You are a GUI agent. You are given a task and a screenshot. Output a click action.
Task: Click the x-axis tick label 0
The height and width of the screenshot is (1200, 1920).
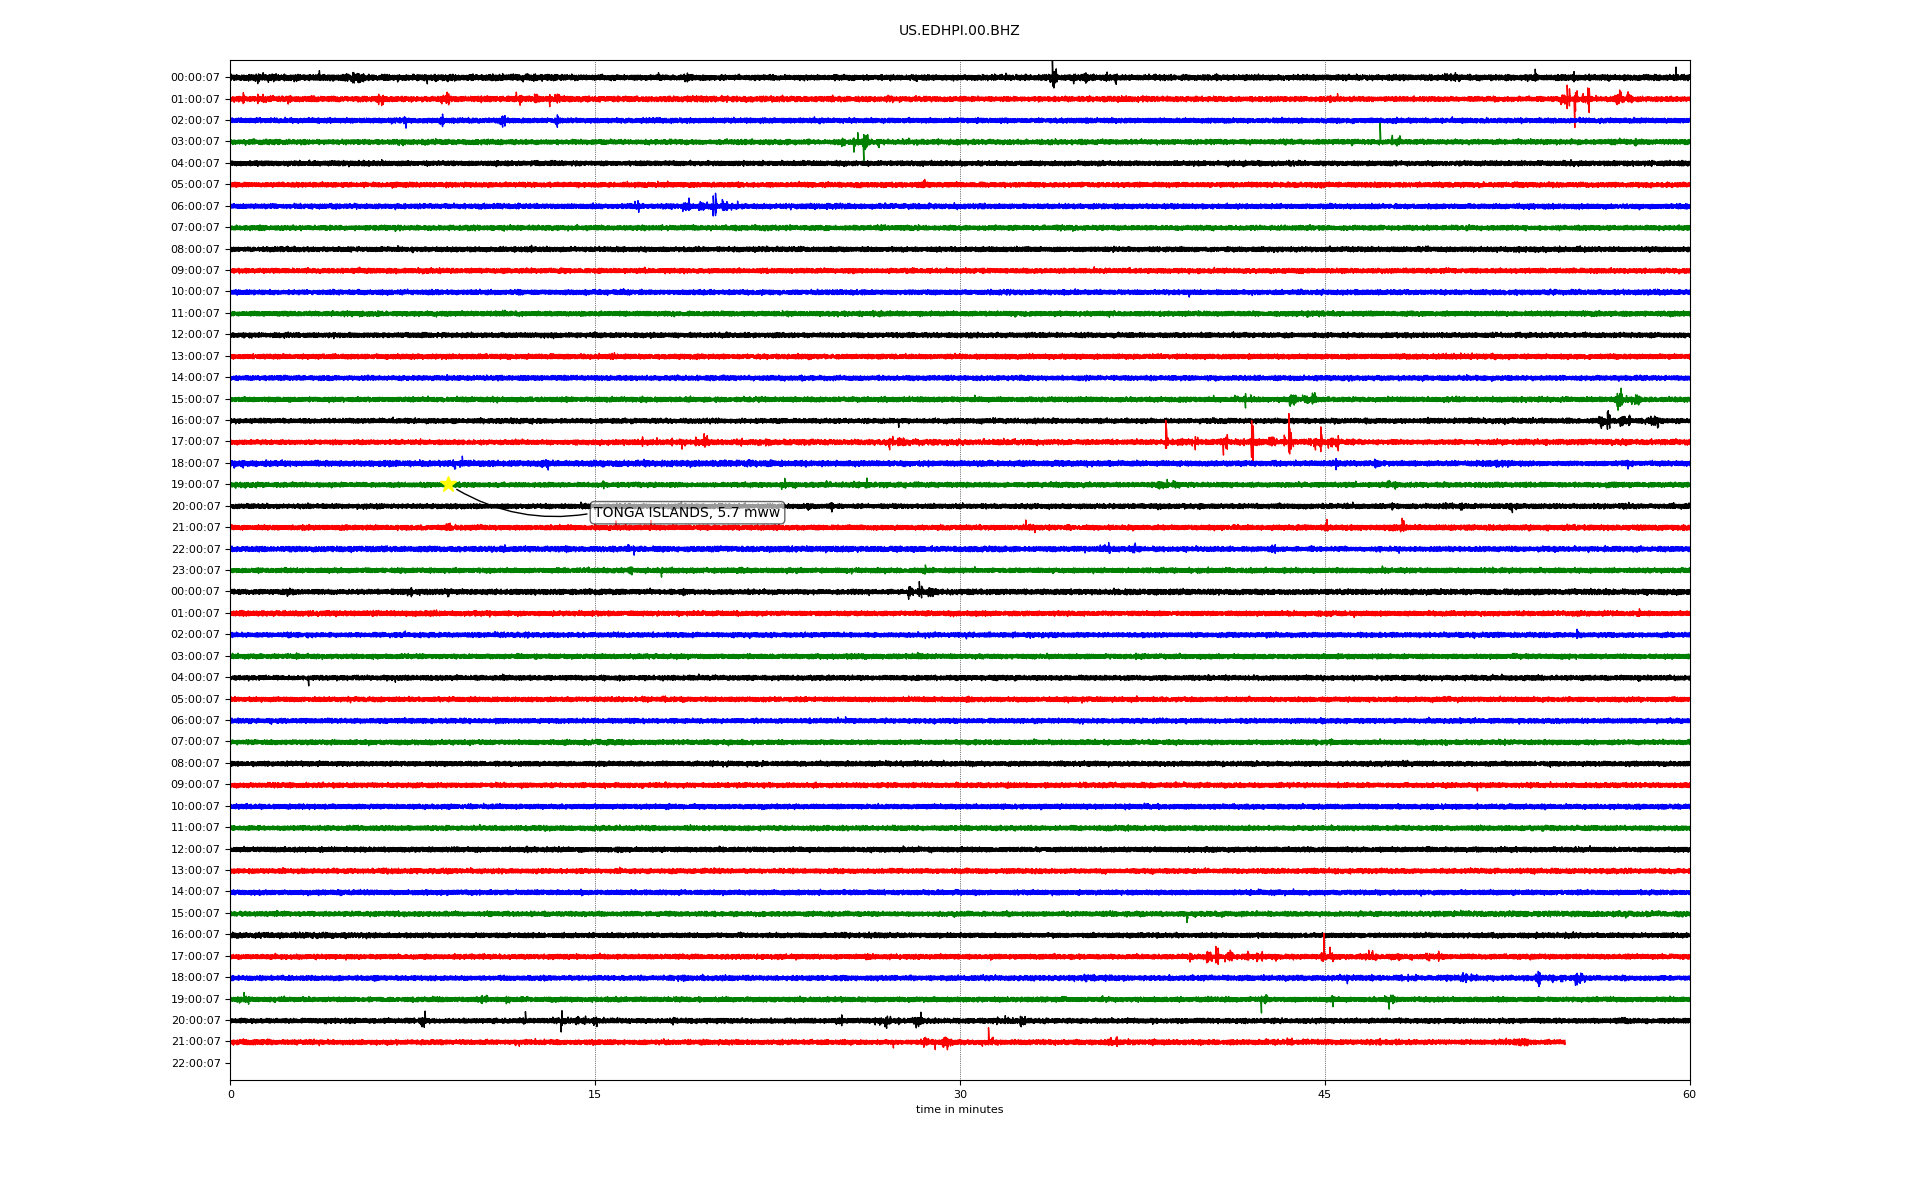(231, 1094)
